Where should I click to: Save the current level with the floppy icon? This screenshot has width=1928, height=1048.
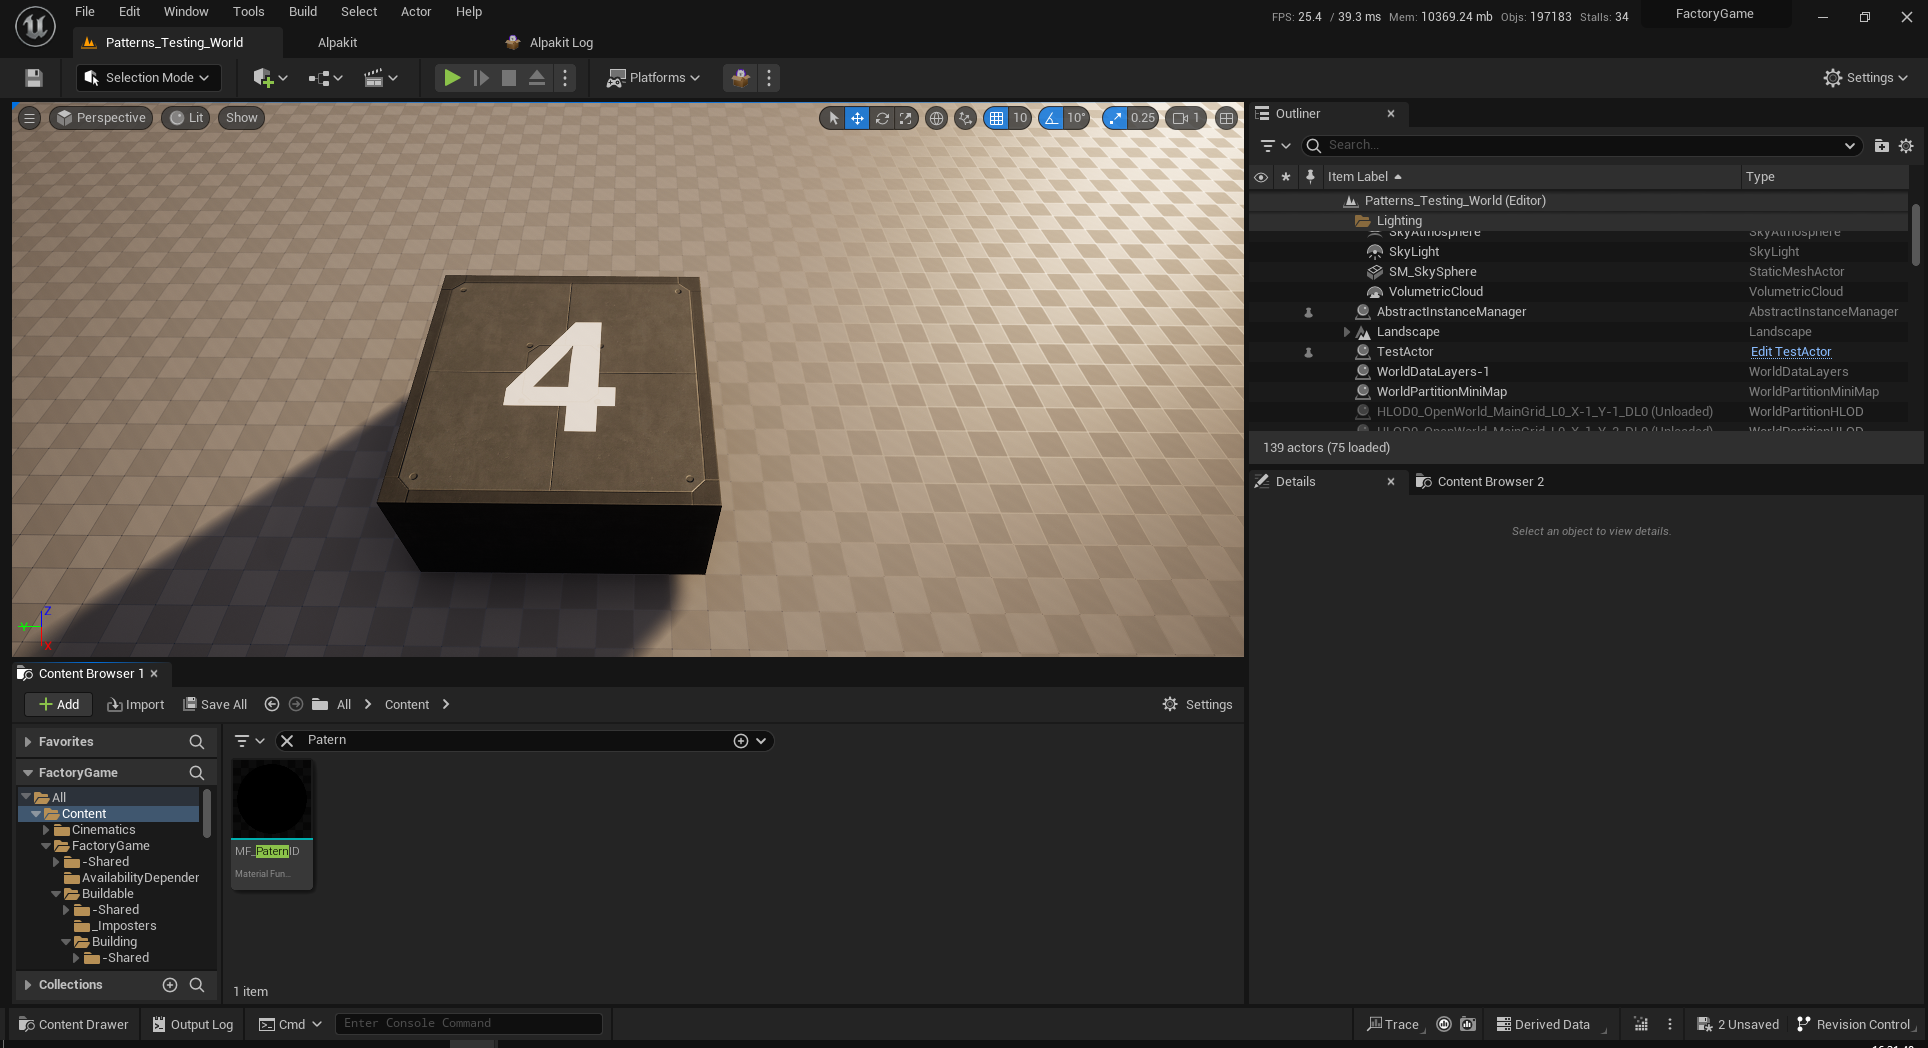pos(33,78)
